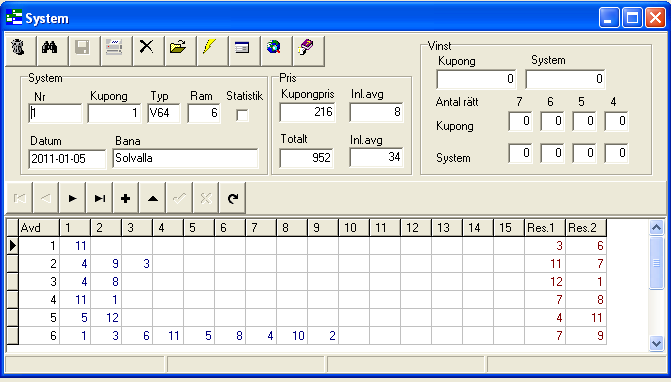The width and height of the screenshot is (671, 382).
Task: Click the floppy disk save icon
Action: coord(84,50)
